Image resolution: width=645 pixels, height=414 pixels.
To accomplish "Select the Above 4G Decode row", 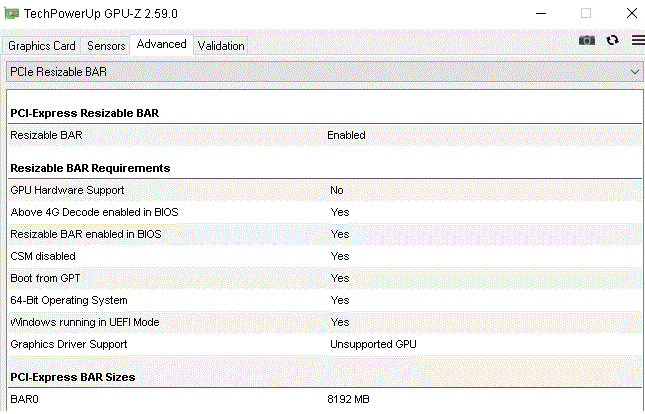I will pyautogui.click(x=323, y=212).
